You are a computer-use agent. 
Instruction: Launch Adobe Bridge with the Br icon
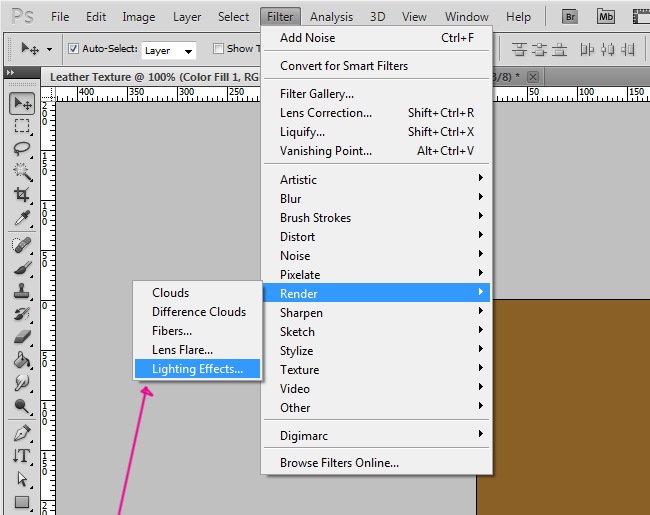click(571, 16)
